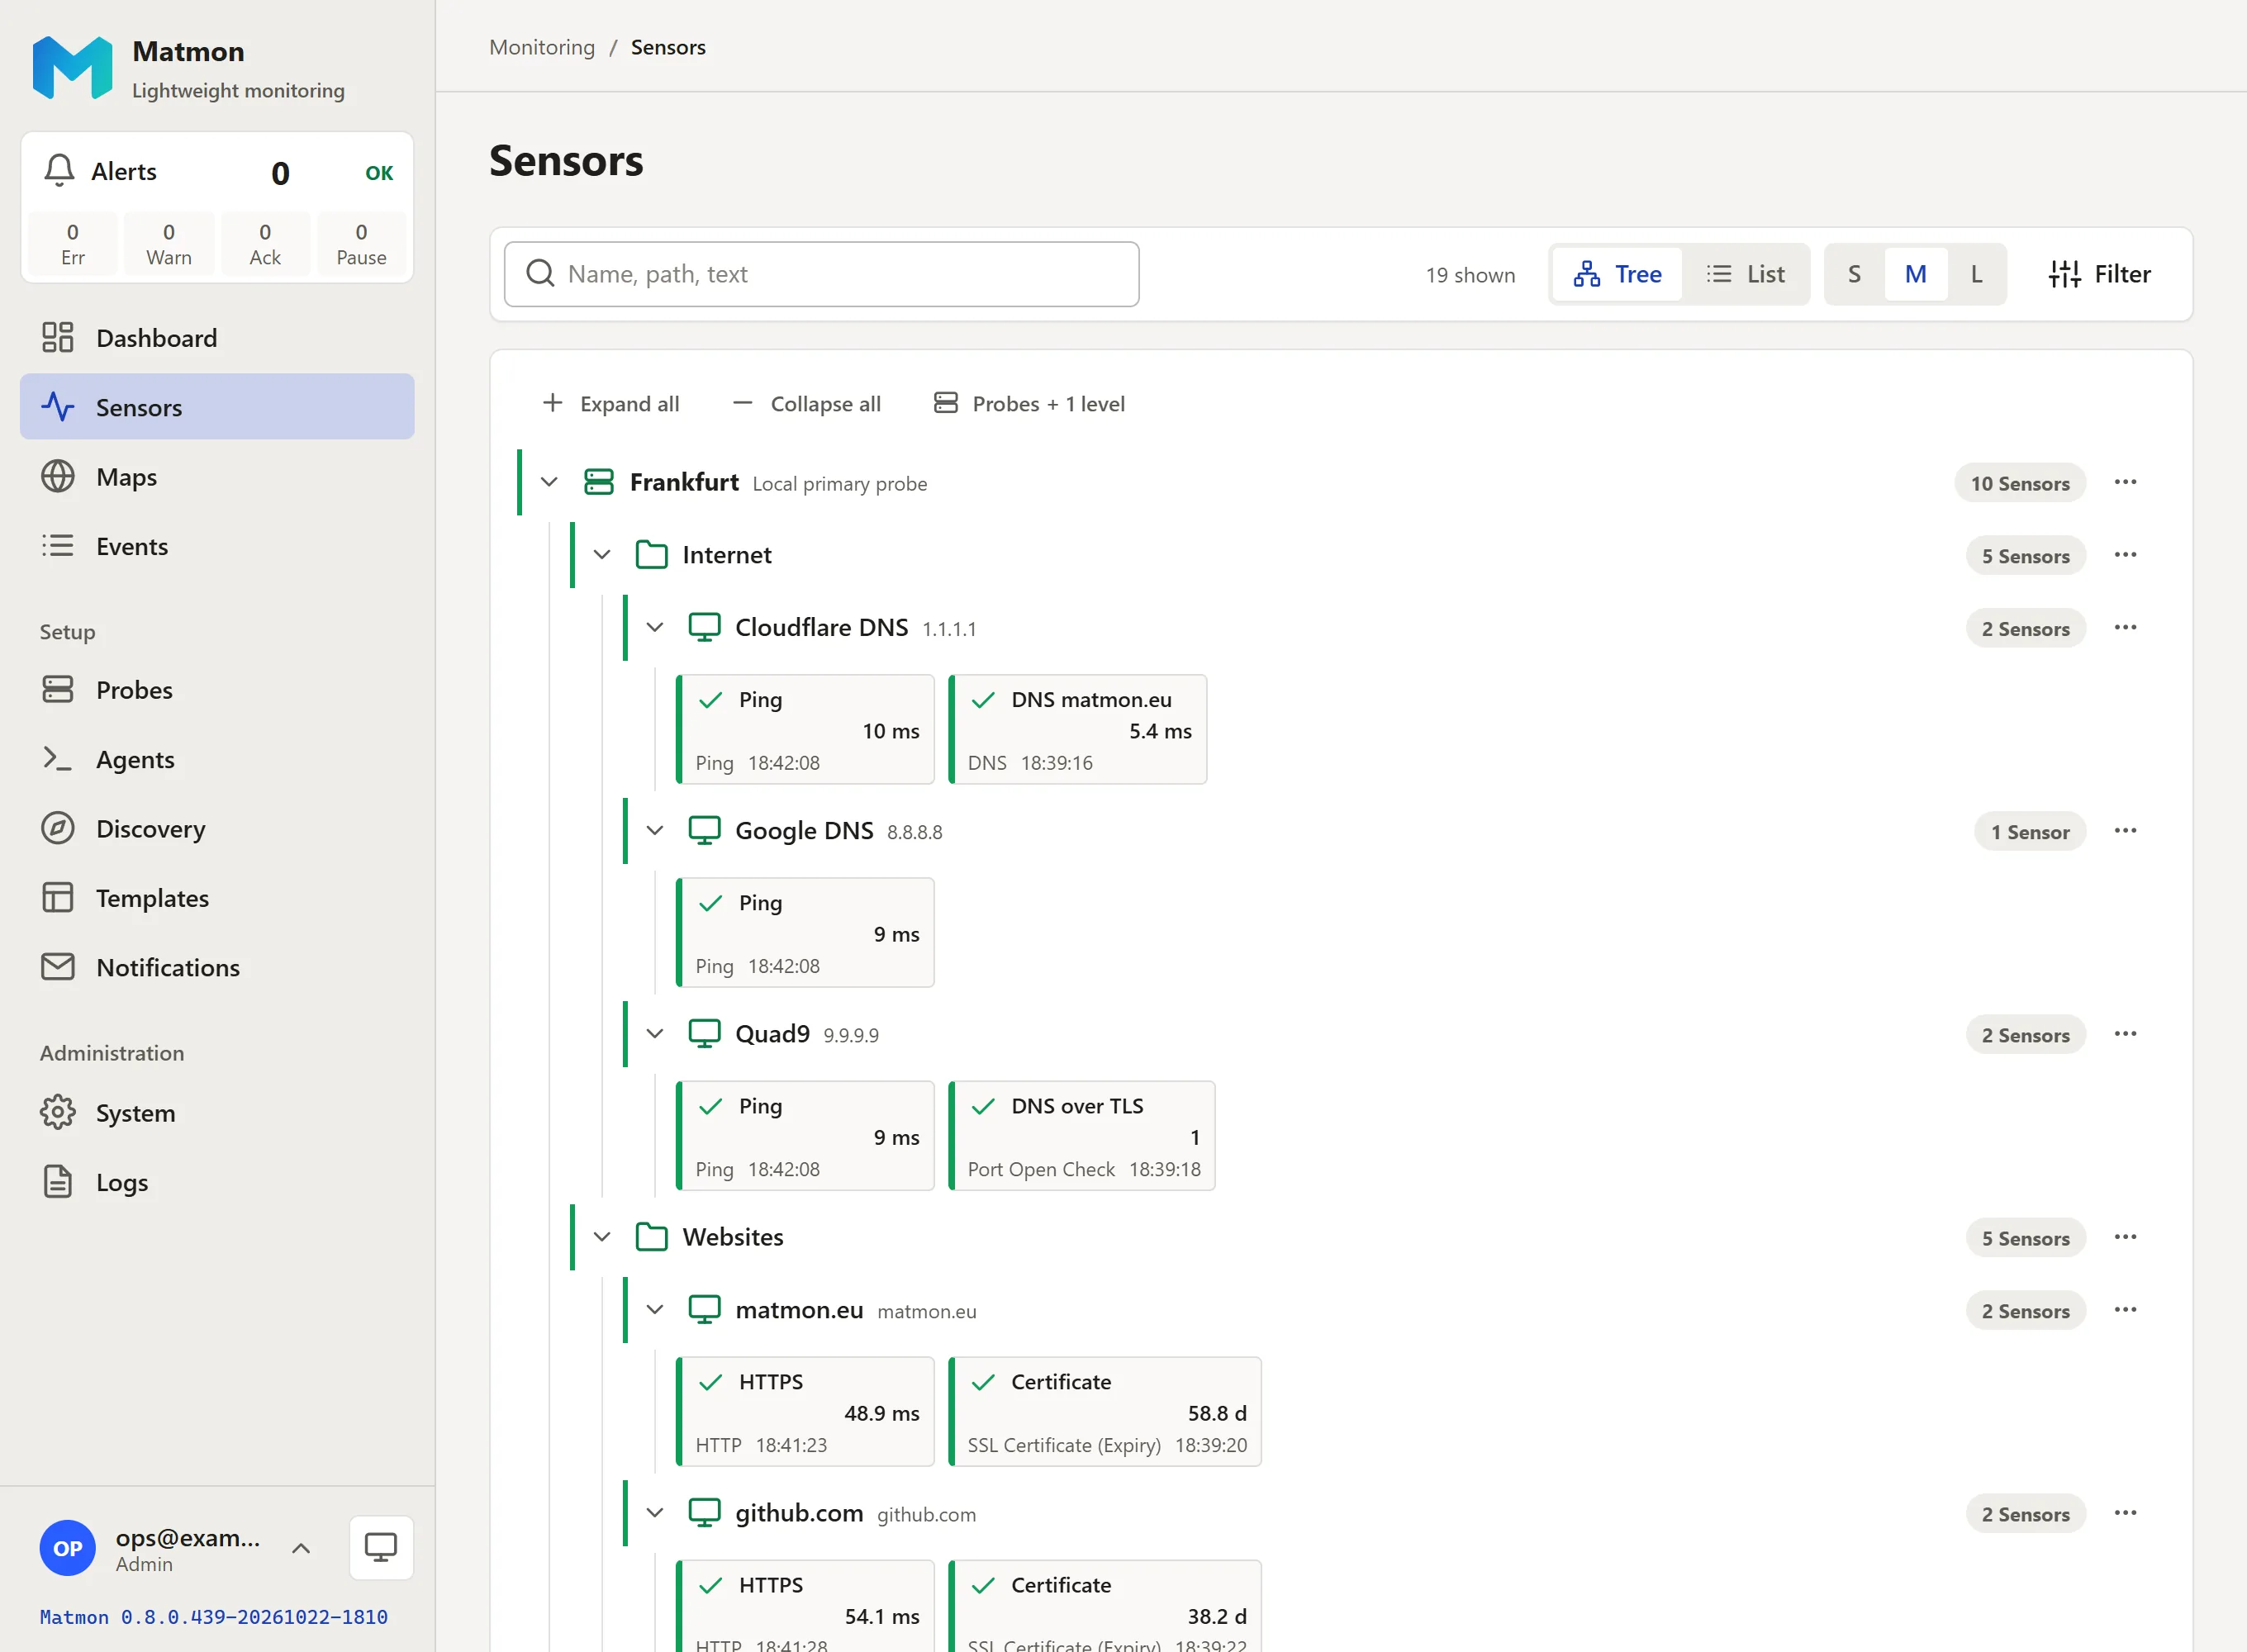Screen dimensions: 2247x1652
Task: Open Notifications envelope icon
Action: [58, 967]
